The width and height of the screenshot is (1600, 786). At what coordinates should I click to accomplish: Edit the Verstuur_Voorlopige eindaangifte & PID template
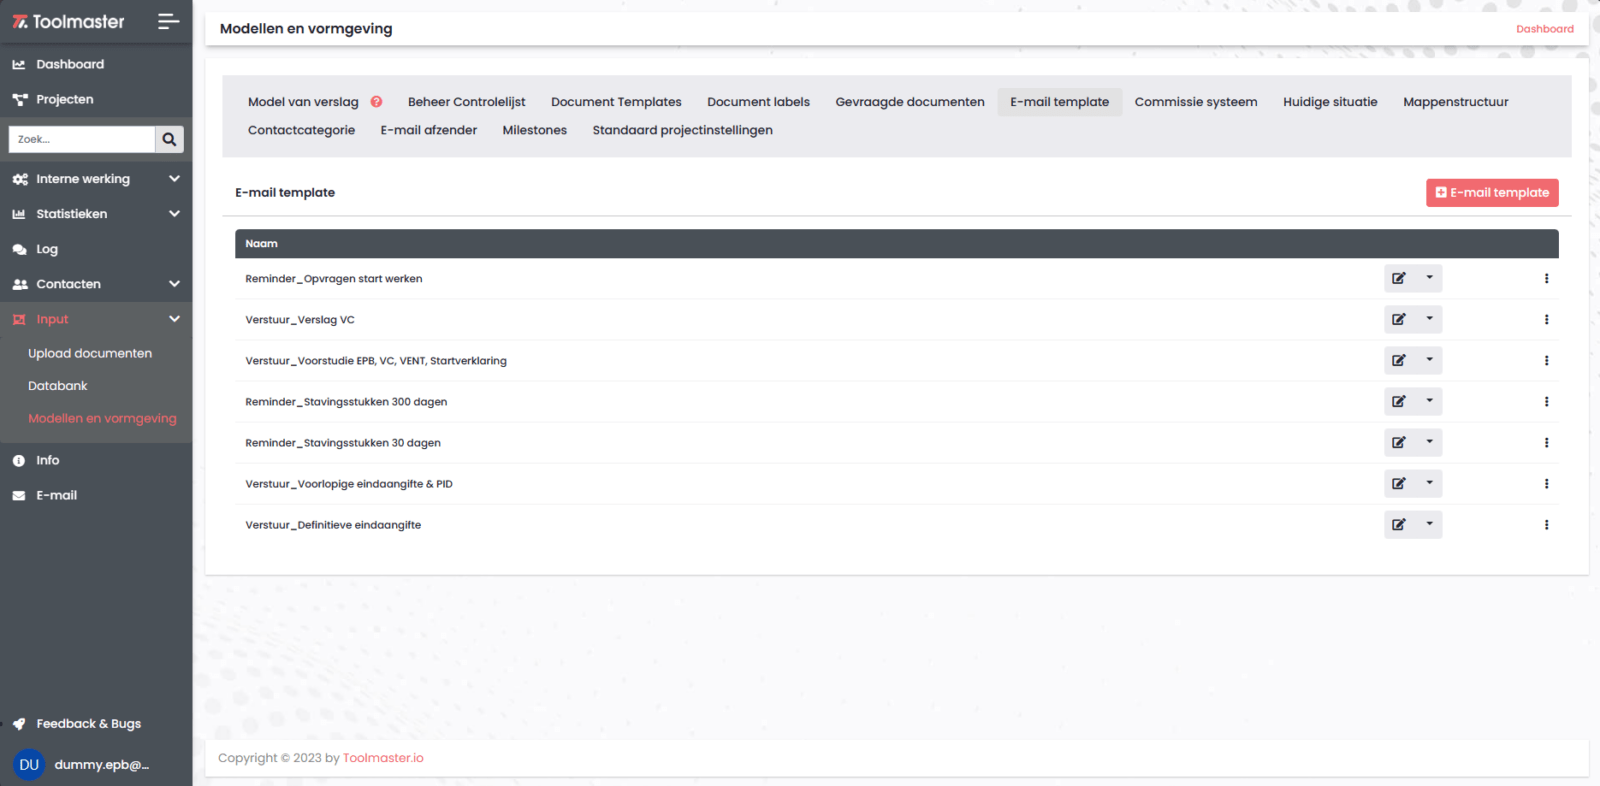(x=1399, y=484)
